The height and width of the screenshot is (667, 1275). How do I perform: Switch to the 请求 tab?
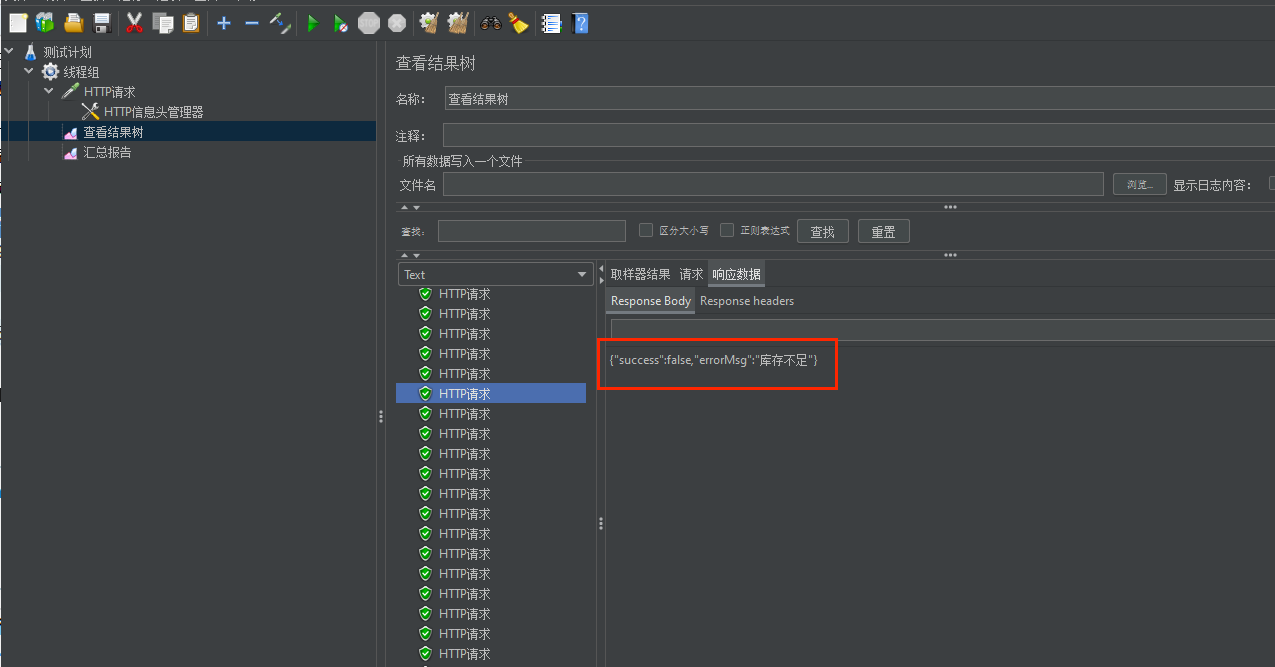coord(691,274)
